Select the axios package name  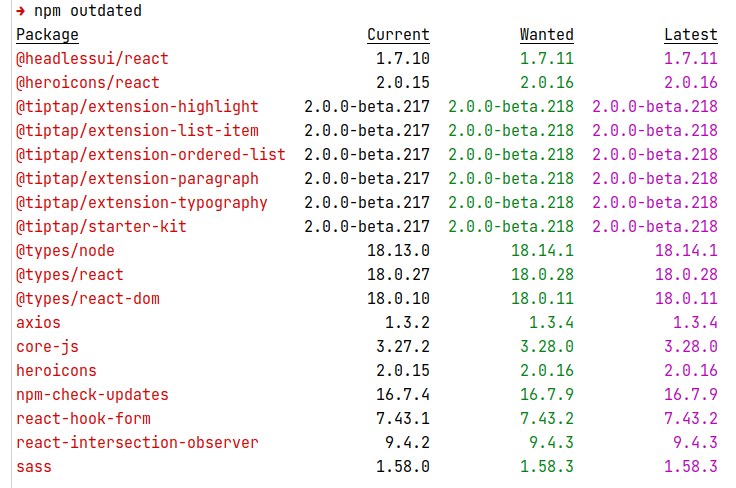[x=38, y=322]
